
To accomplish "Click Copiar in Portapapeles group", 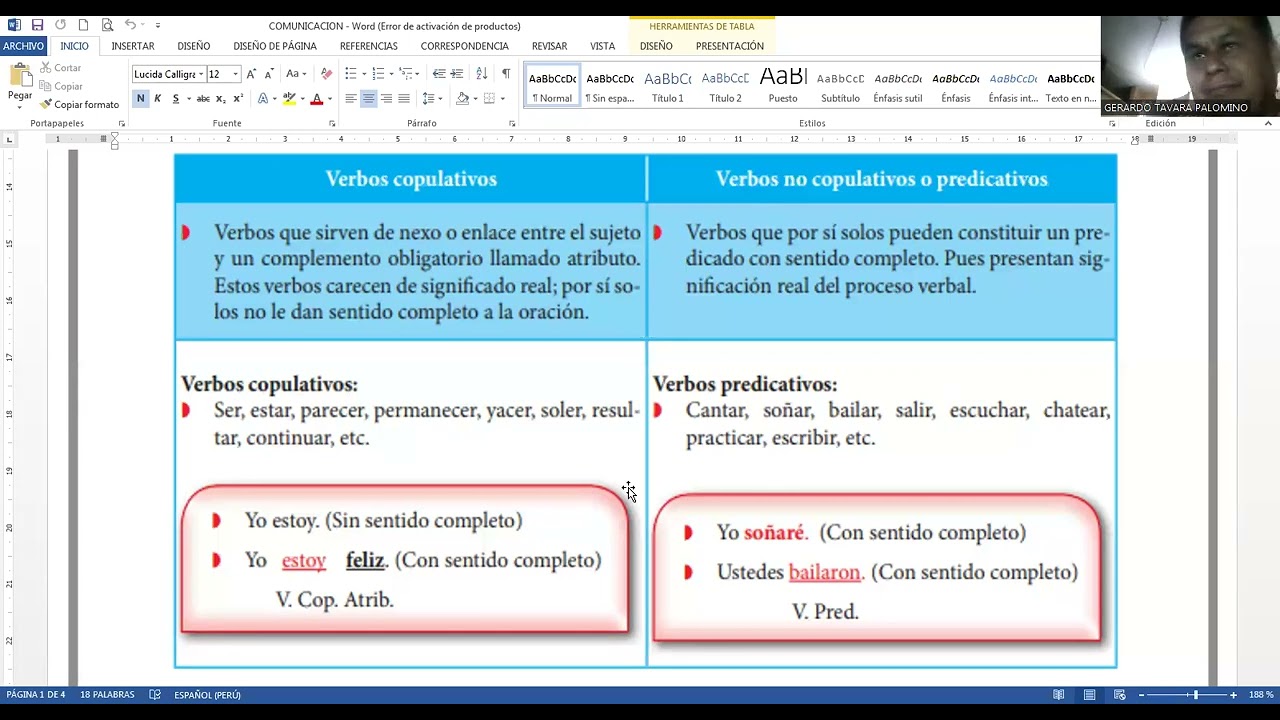I will (60, 86).
